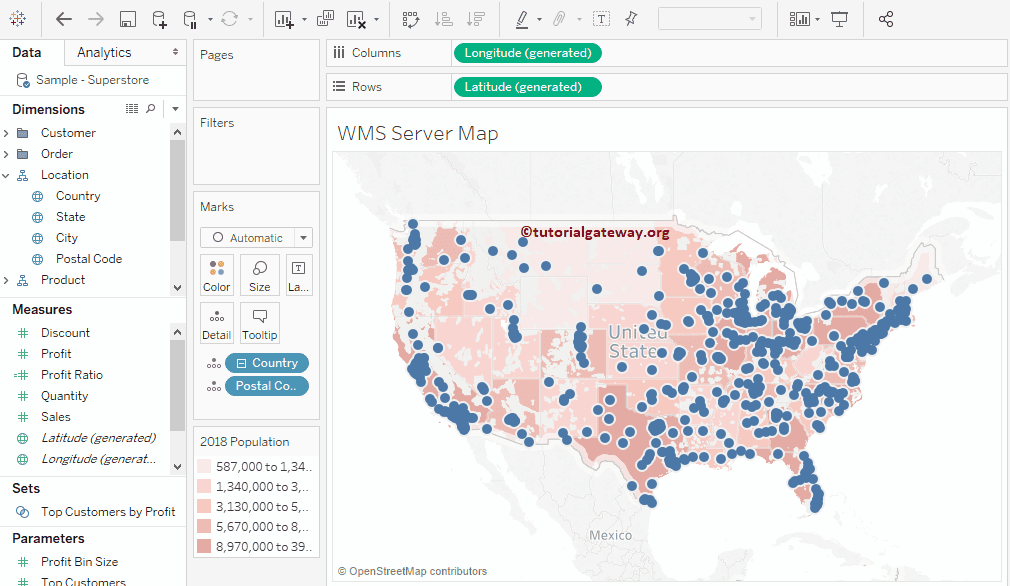Click the Tooltip button on Marks card
Screen dimensions: 1010x586
point(259,322)
